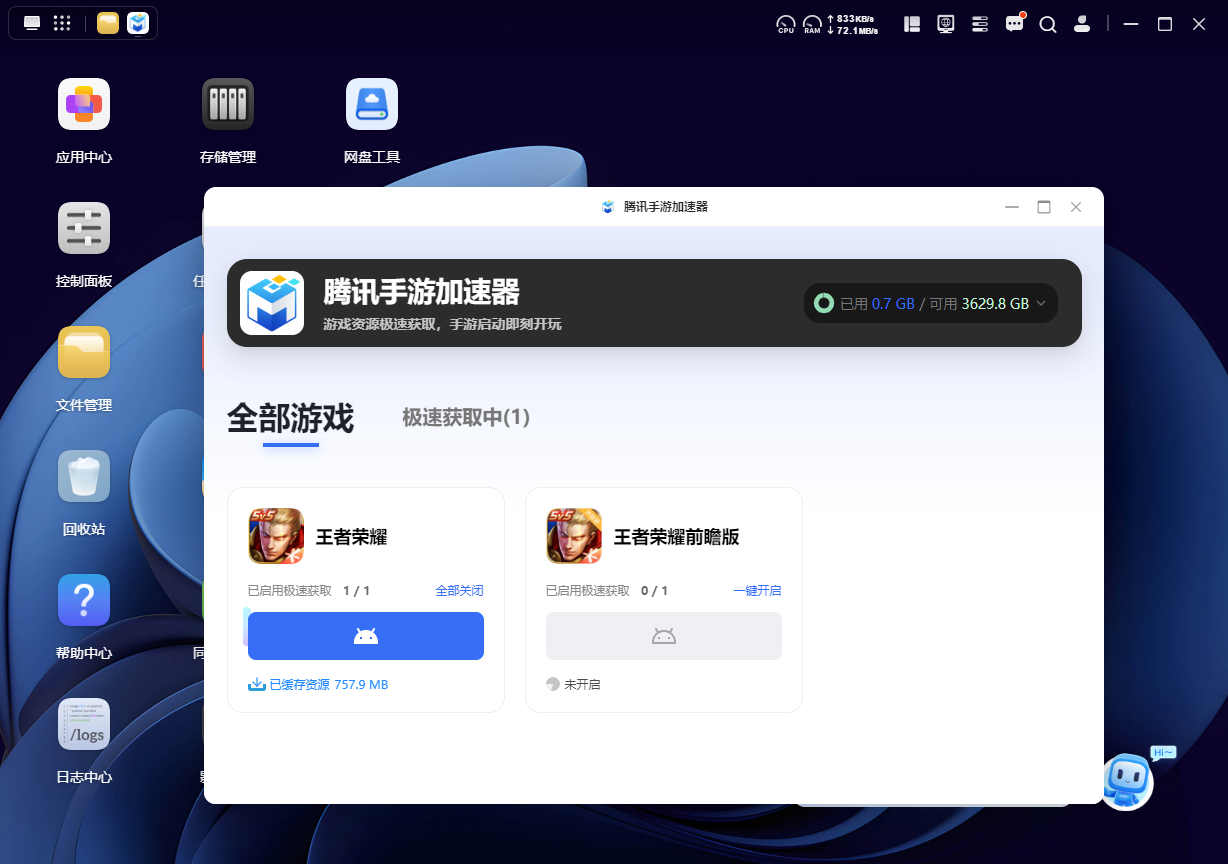Switch to 腾讯手游加速器 taskbar icon
This screenshot has height=864, width=1228.
(x=138, y=23)
